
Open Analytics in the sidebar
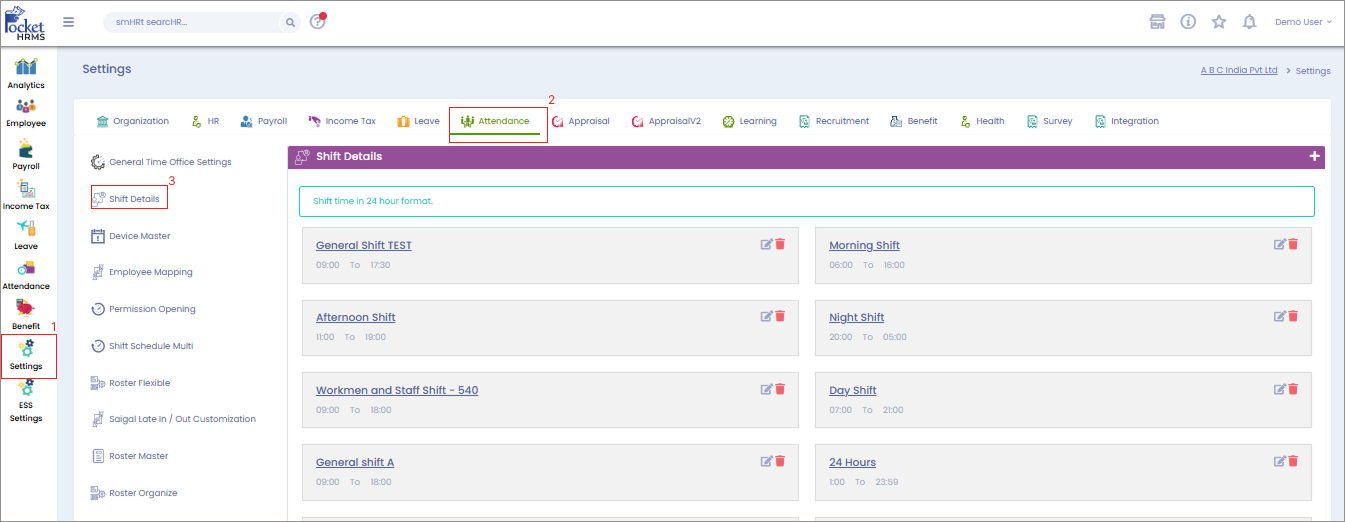tap(26, 74)
